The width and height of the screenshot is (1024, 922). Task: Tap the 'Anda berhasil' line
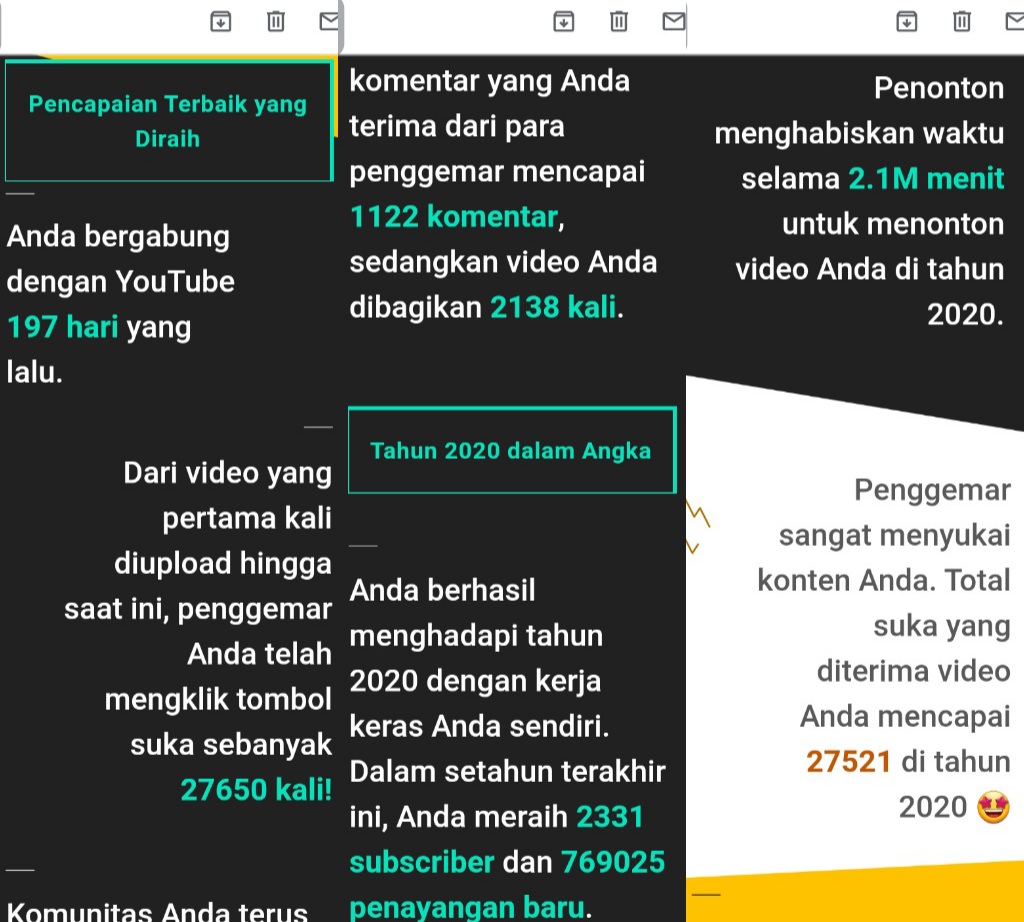point(442,590)
